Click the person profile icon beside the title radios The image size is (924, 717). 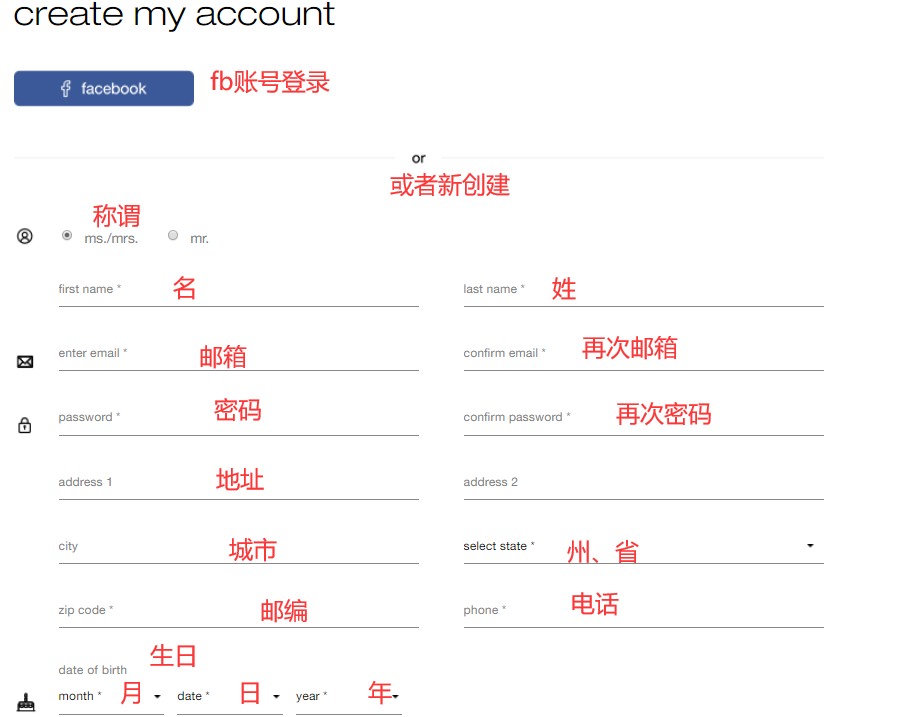[25, 236]
